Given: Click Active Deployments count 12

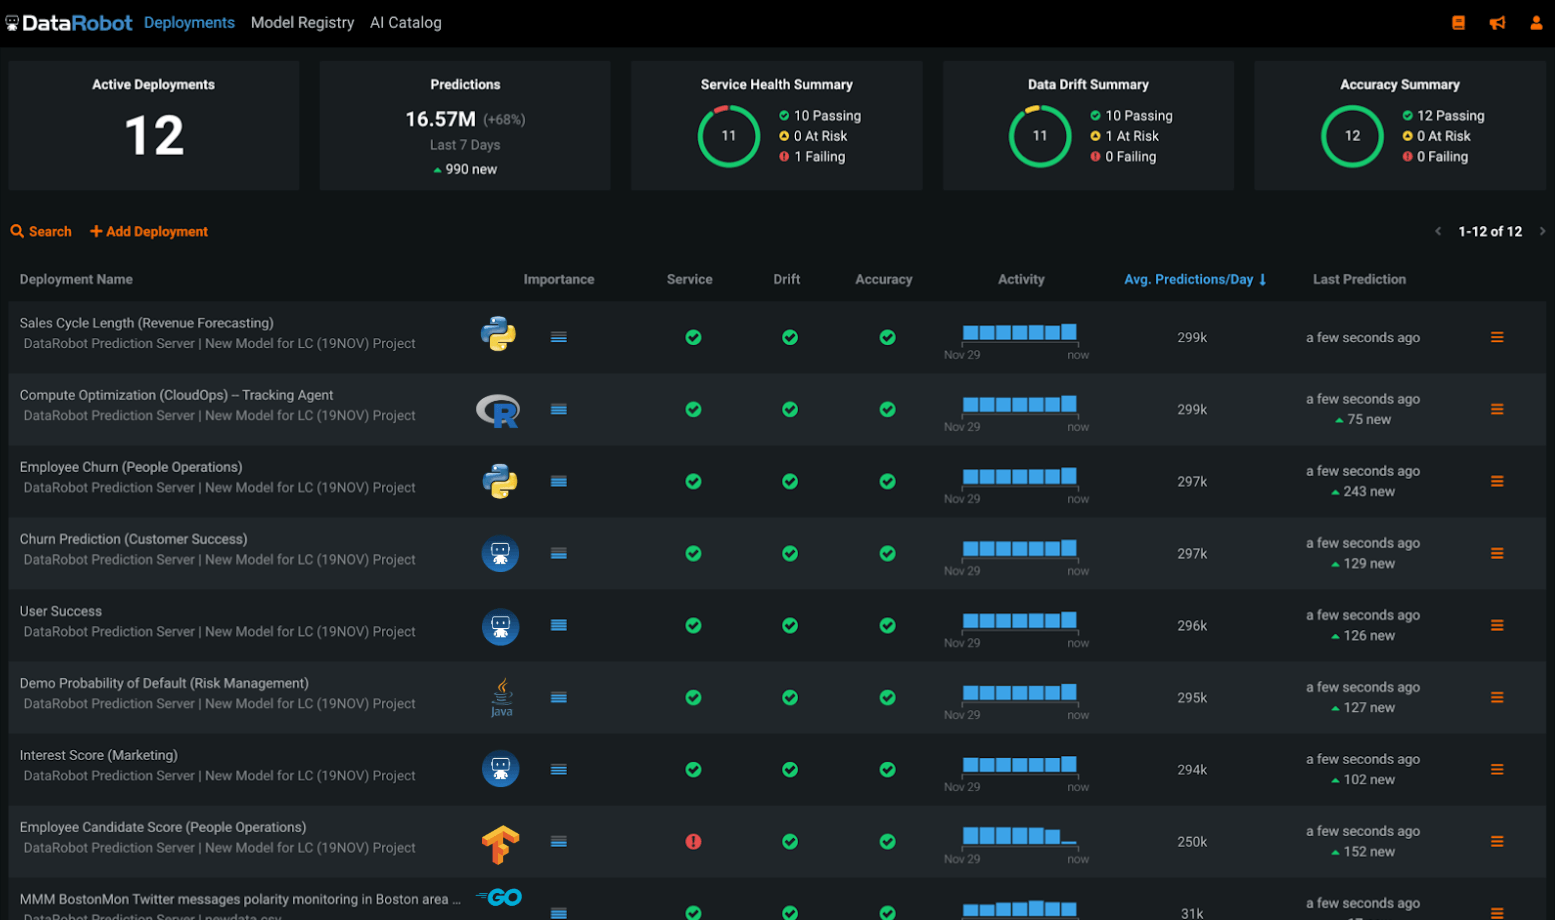Looking at the screenshot, I should [154, 136].
